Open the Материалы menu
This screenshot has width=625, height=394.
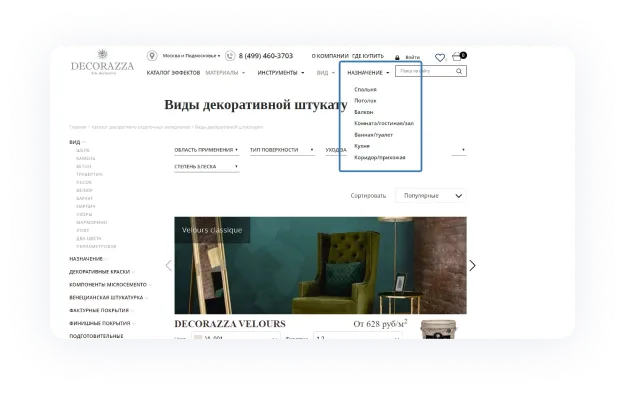(225, 73)
